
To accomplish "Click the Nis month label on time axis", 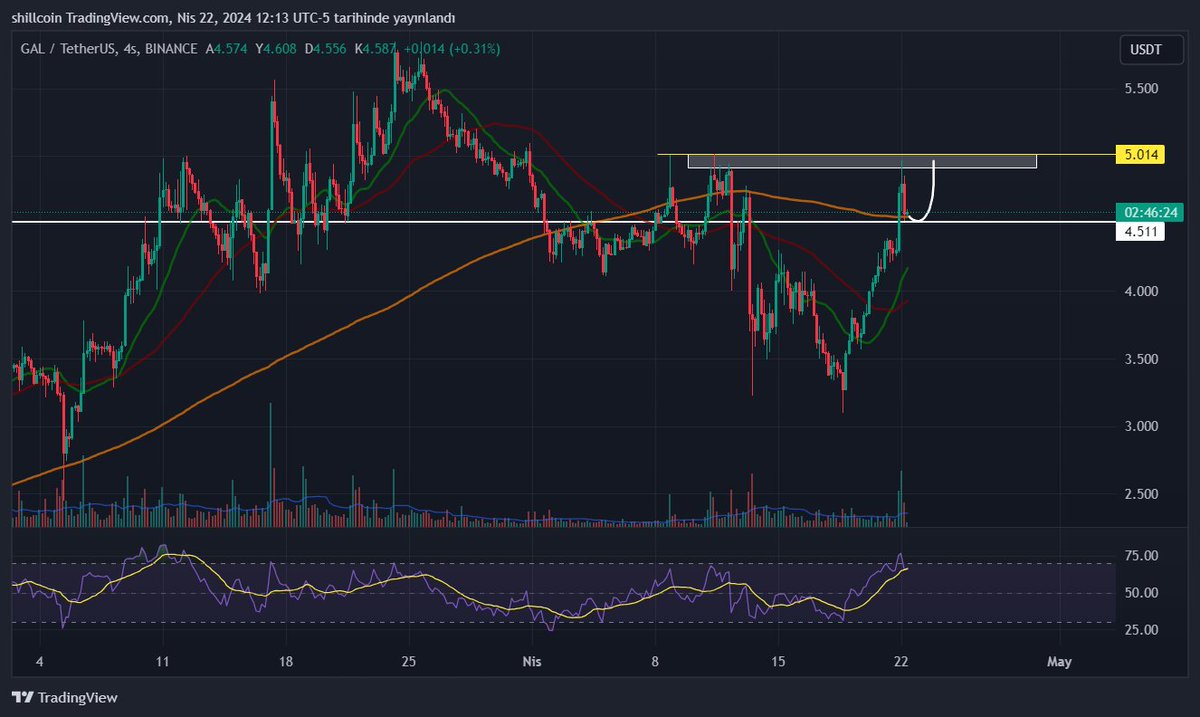I will pos(533,662).
